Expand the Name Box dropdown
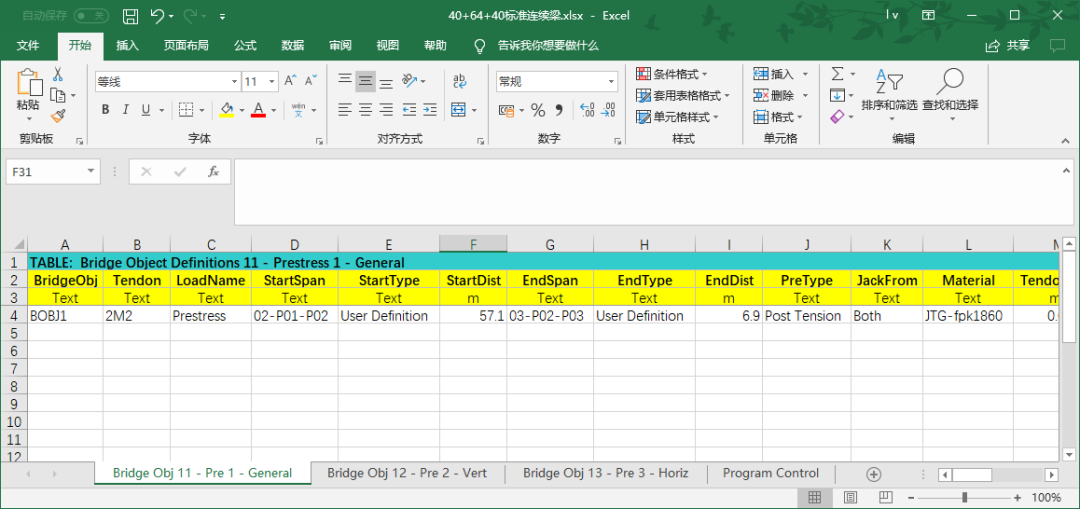1080x509 pixels. click(x=91, y=172)
